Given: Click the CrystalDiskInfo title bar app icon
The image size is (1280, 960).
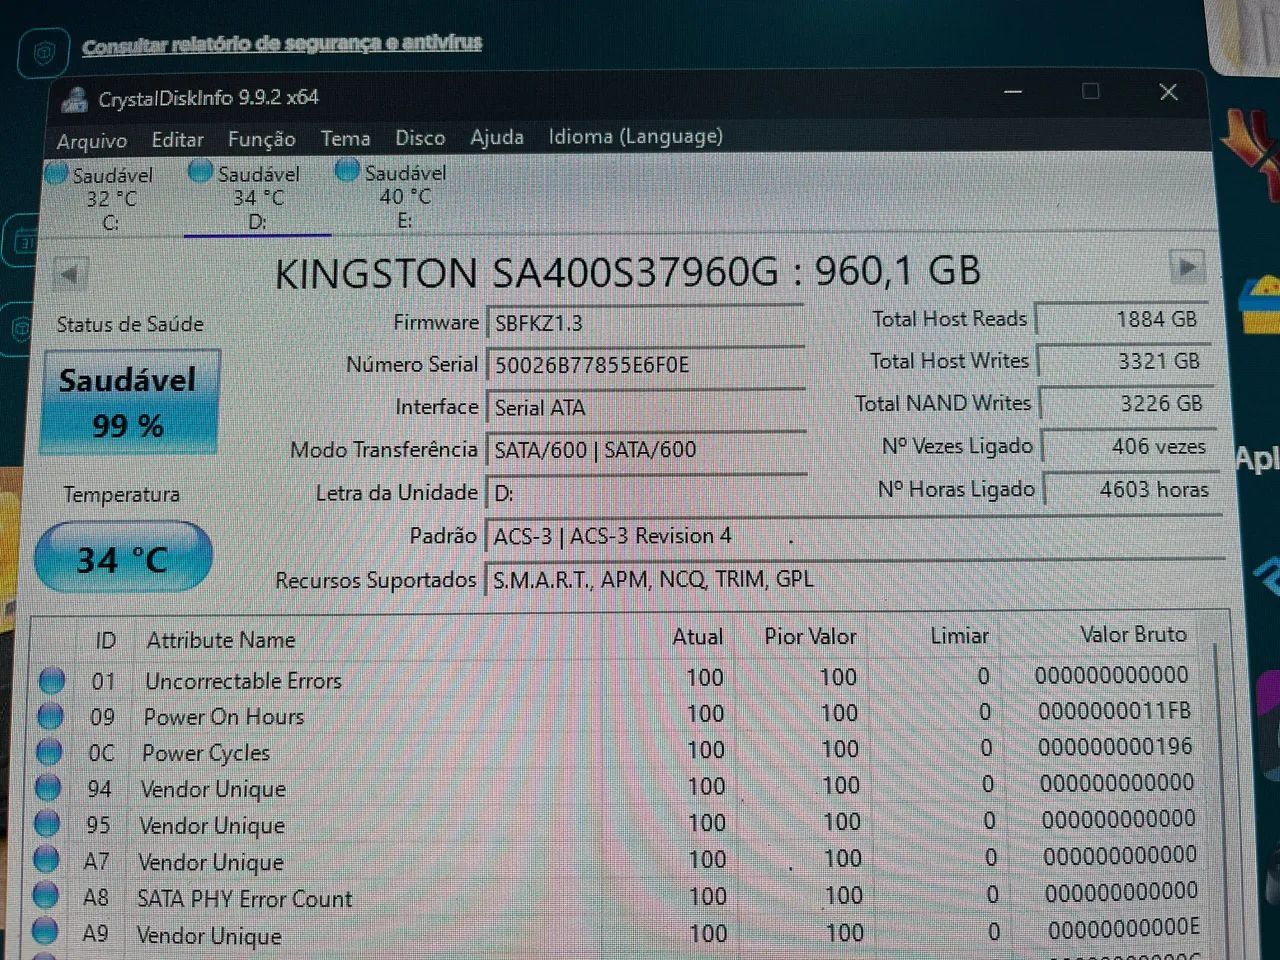Looking at the screenshot, I should pos(74,99).
